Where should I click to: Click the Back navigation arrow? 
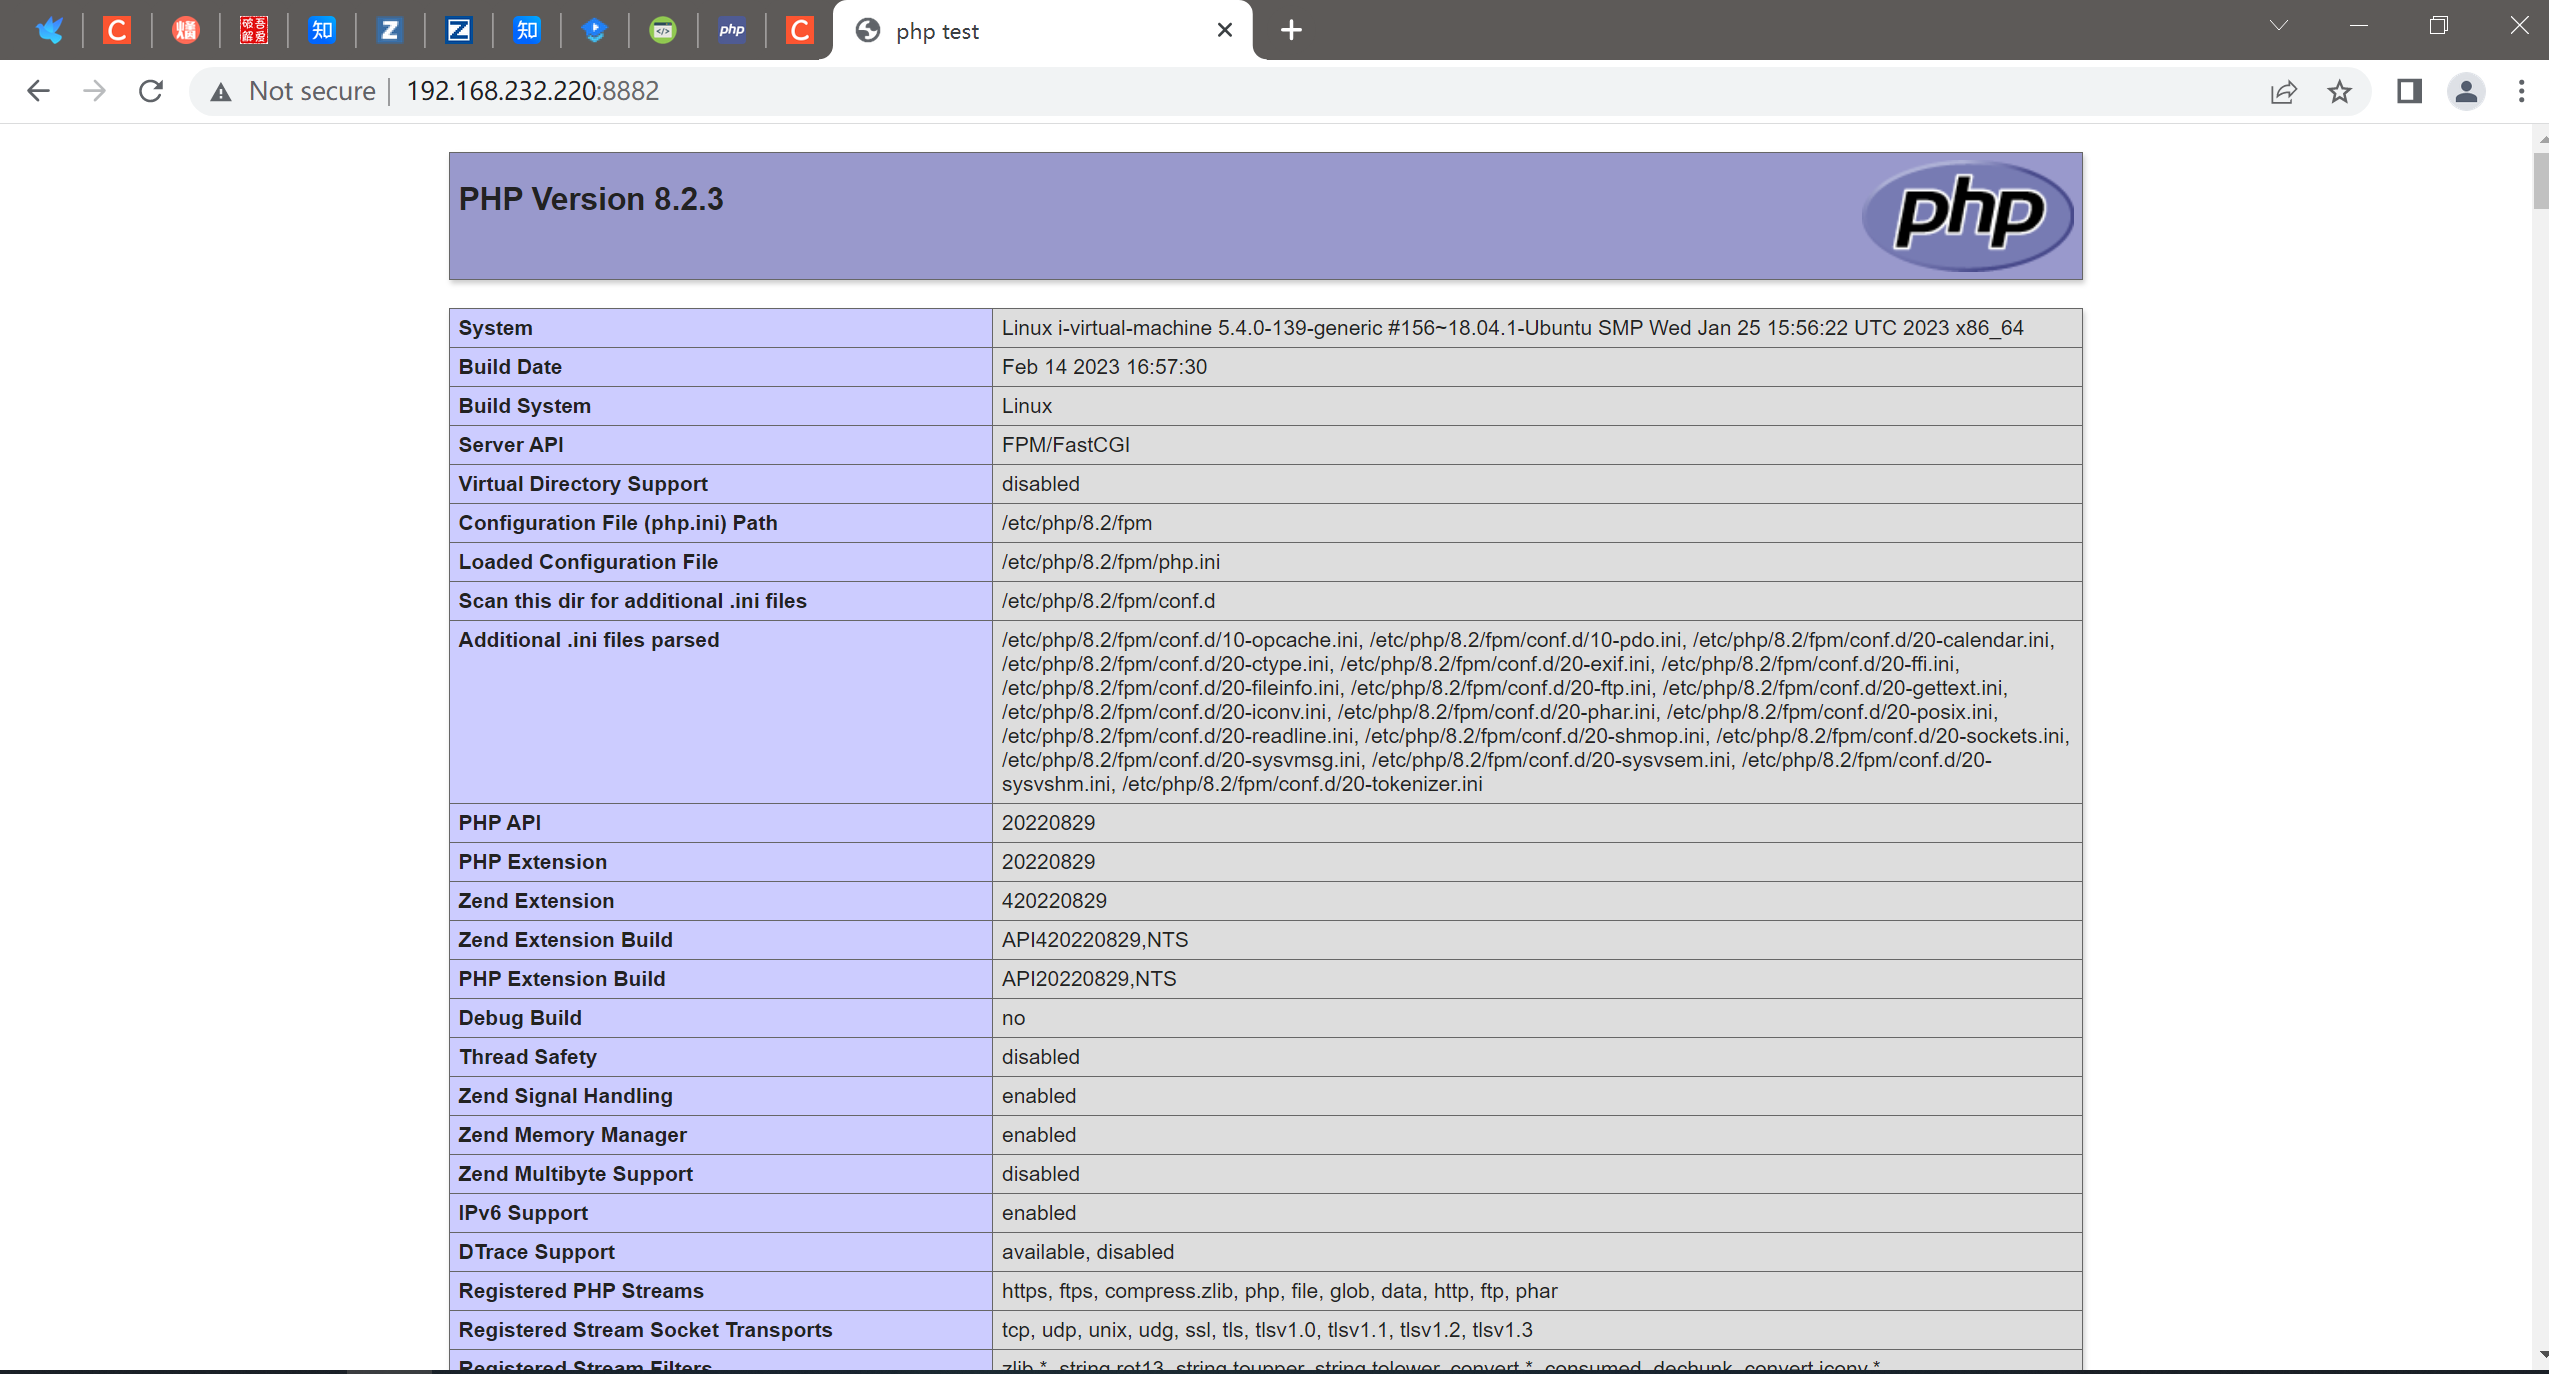tap(38, 91)
